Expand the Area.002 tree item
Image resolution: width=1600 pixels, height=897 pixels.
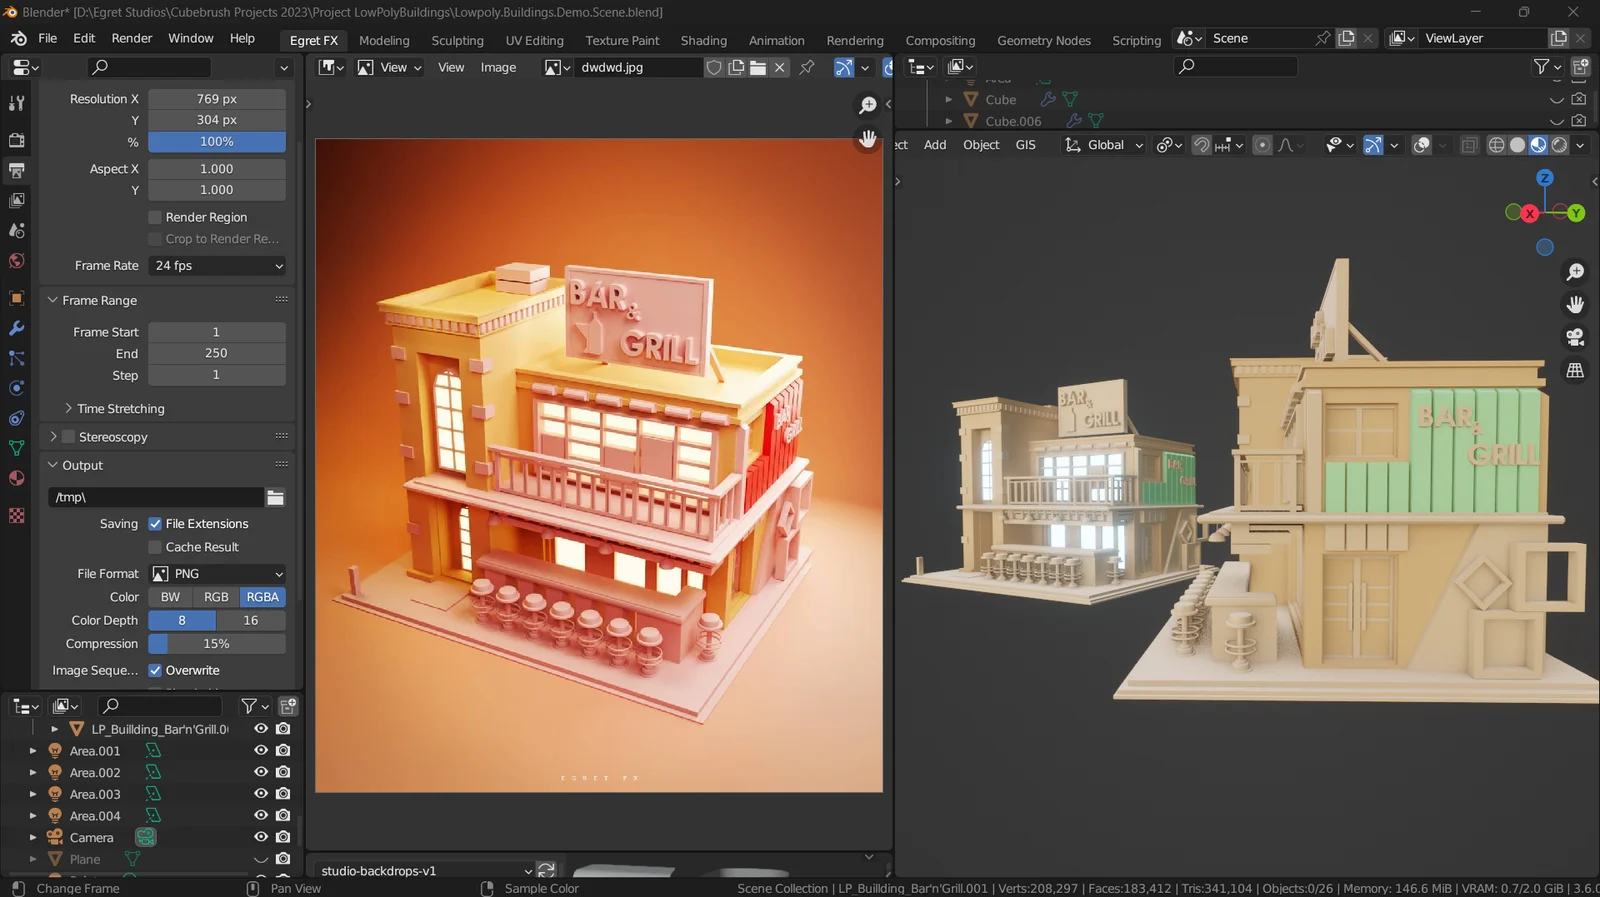click(x=33, y=773)
